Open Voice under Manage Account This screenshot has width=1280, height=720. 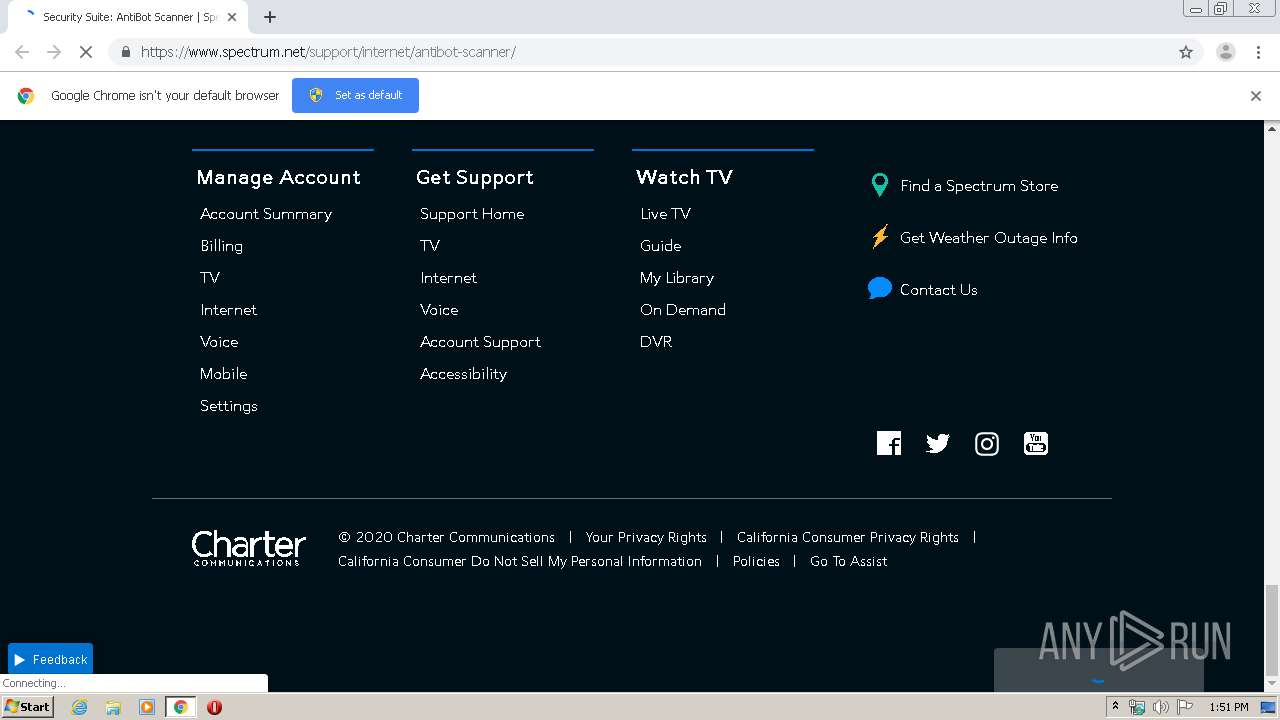[x=219, y=341]
